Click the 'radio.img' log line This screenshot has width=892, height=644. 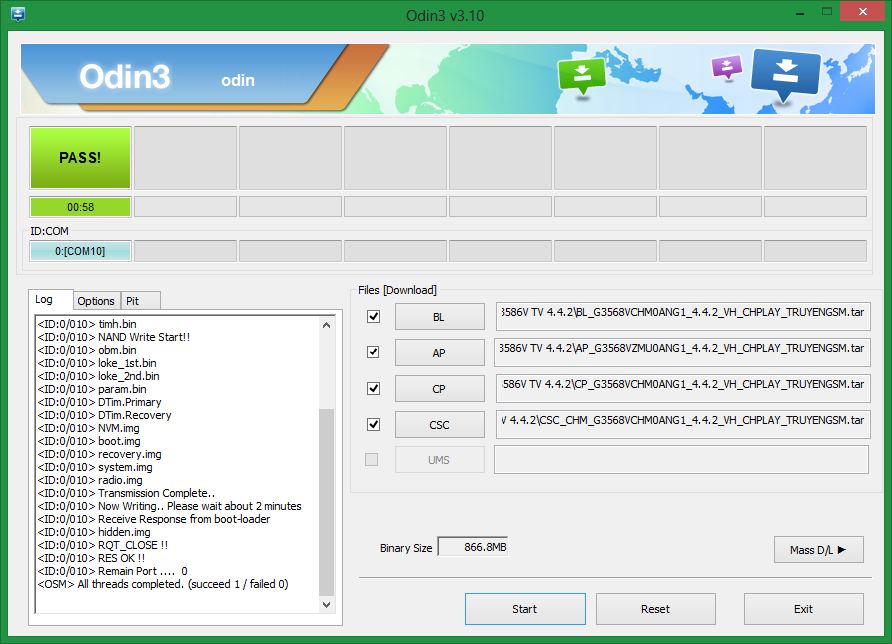tap(90, 480)
